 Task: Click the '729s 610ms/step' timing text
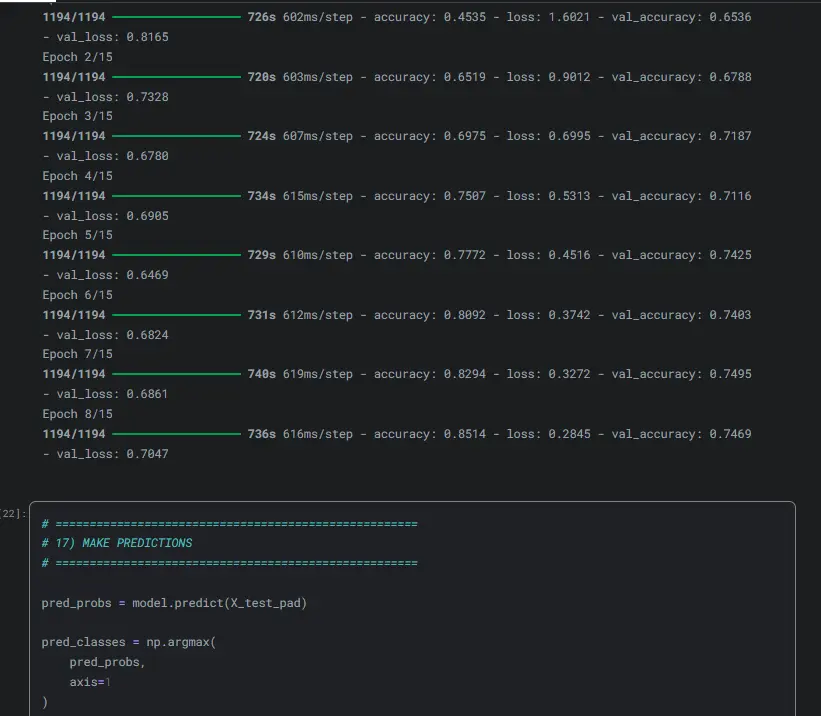(300, 255)
